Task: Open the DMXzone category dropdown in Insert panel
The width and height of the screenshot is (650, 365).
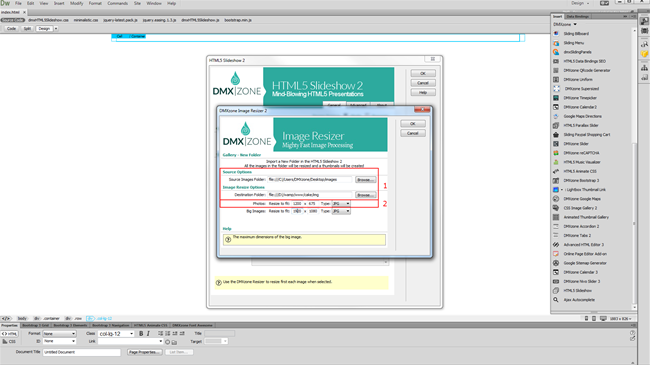Action: [565, 24]
